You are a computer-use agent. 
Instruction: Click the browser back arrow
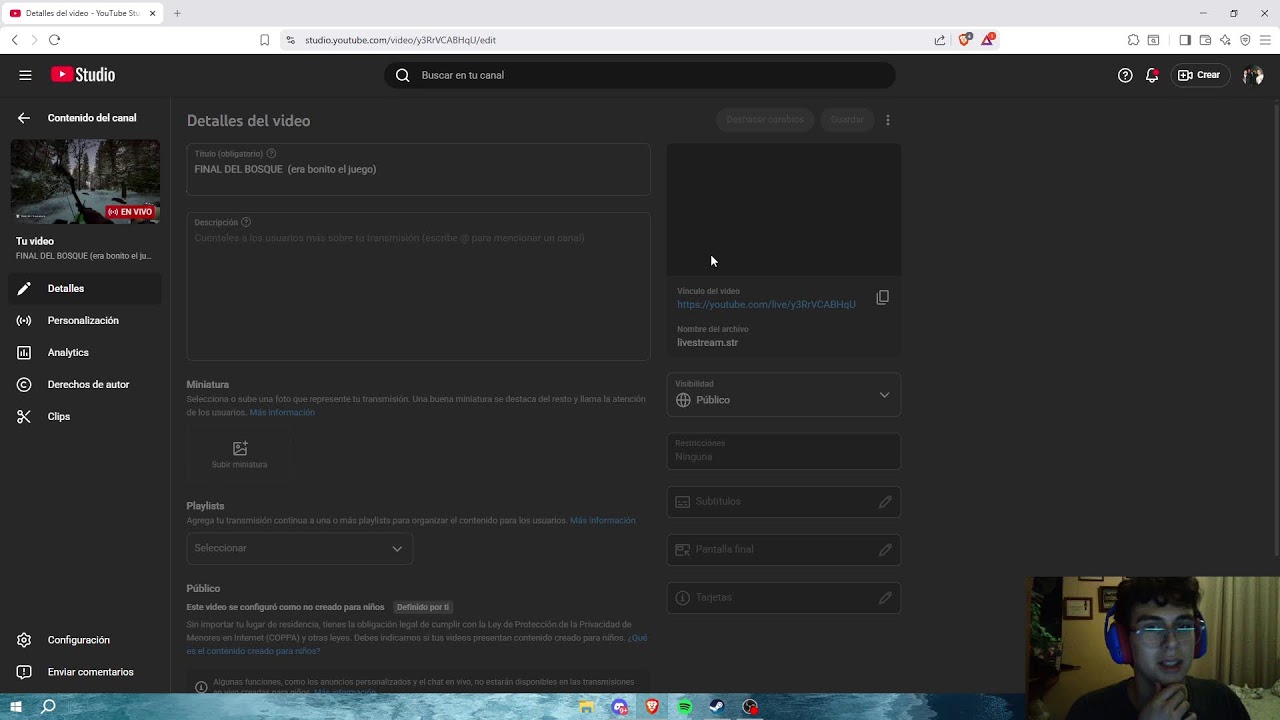[x=15, y=40]
